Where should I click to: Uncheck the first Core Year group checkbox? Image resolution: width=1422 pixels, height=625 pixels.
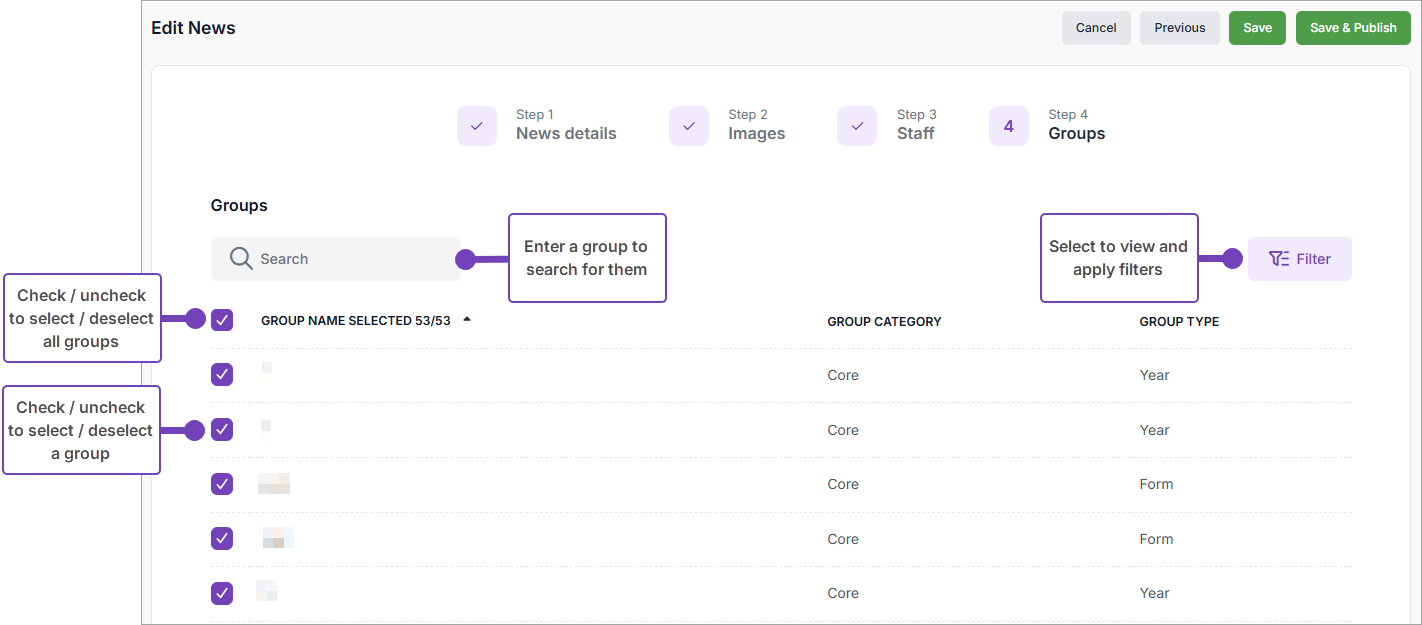tap(222, 375)
